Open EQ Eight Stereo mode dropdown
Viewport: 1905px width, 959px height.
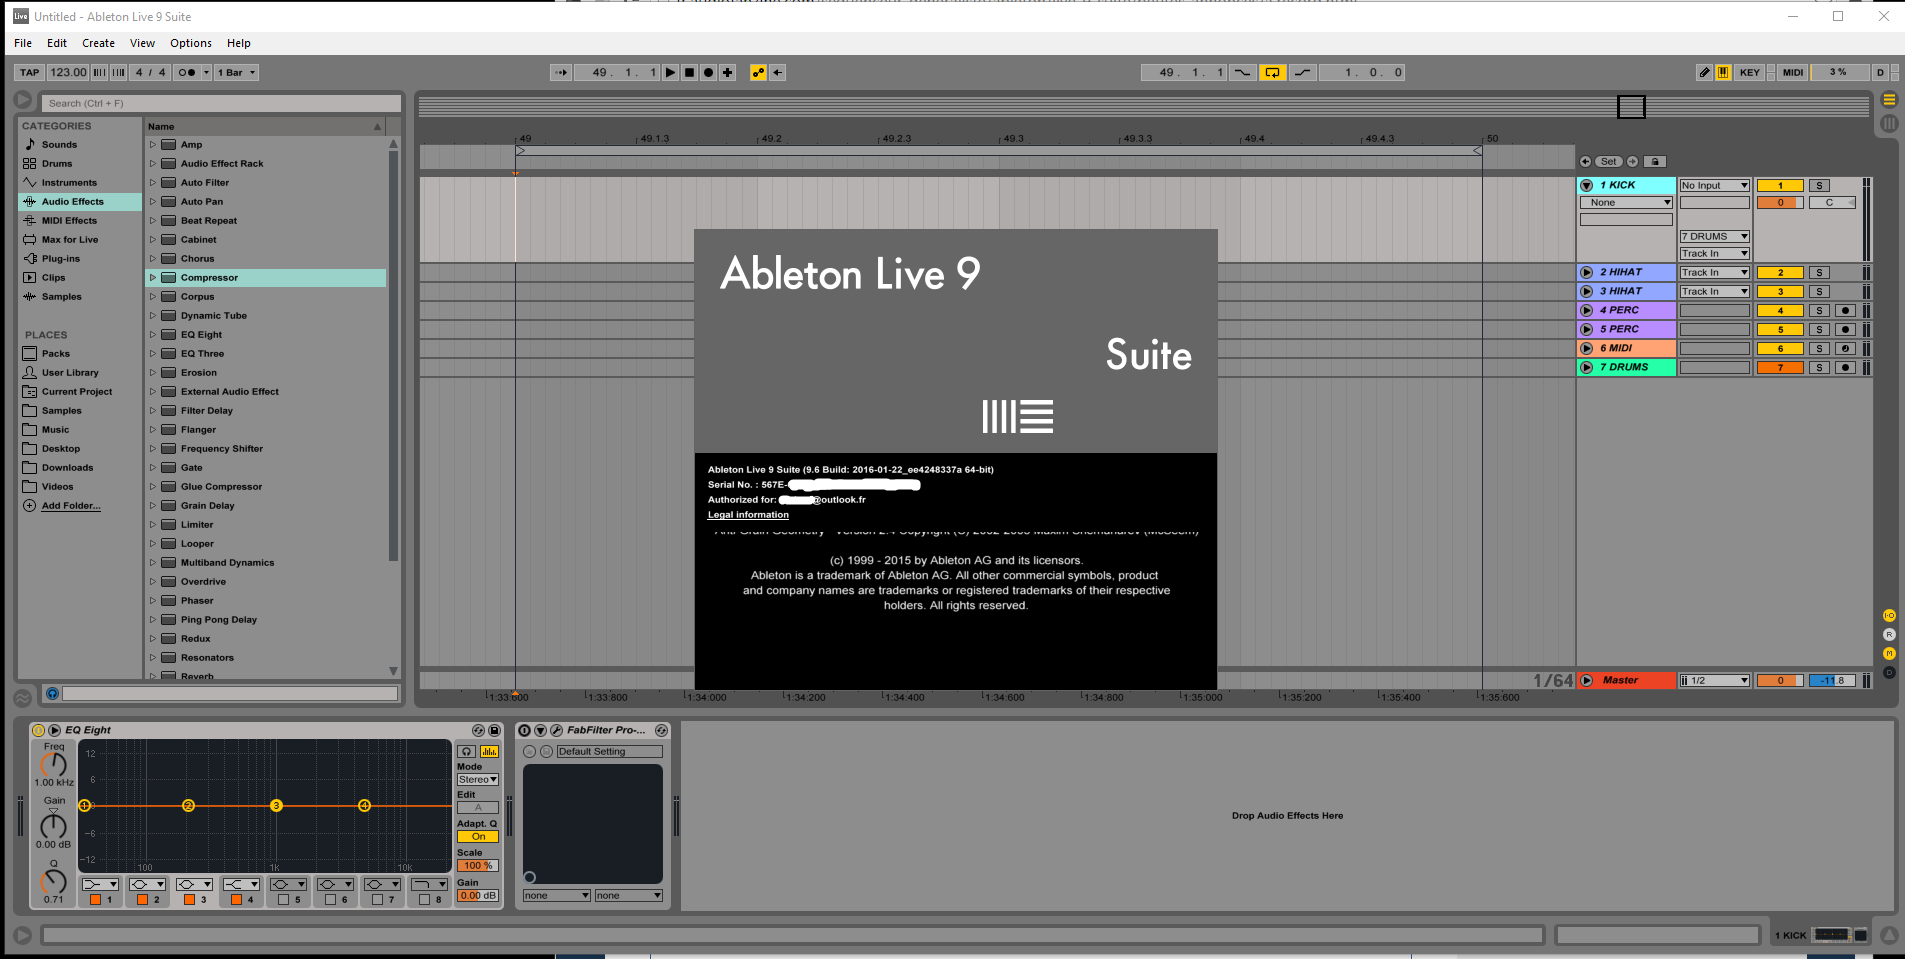[x=478, y=779]
